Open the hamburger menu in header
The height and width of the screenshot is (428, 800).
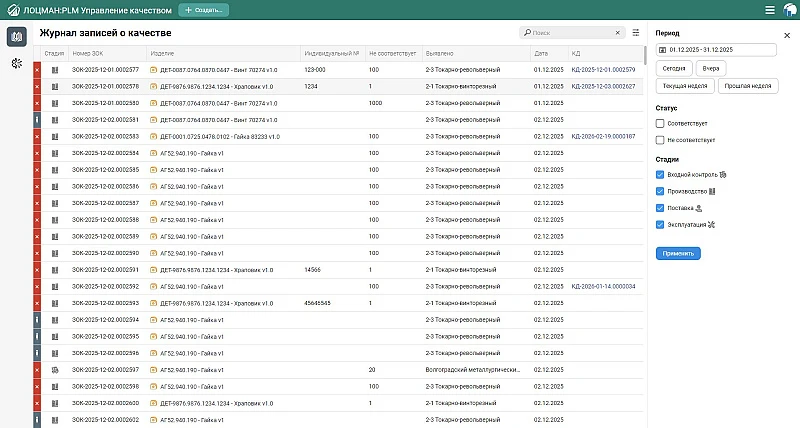click(x=769, y=10)
